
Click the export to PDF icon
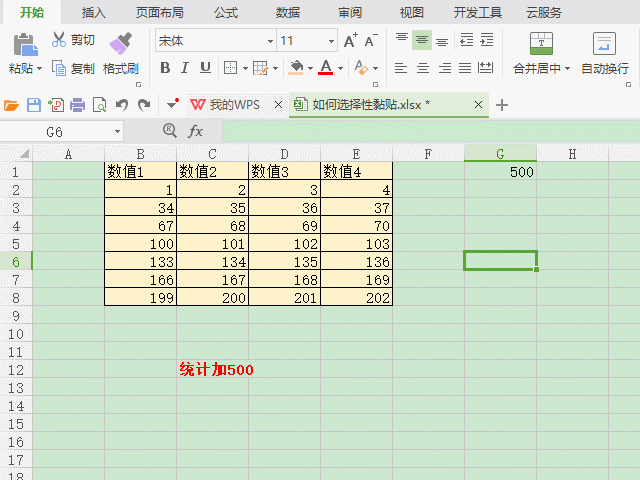click(x=56, y=105)
